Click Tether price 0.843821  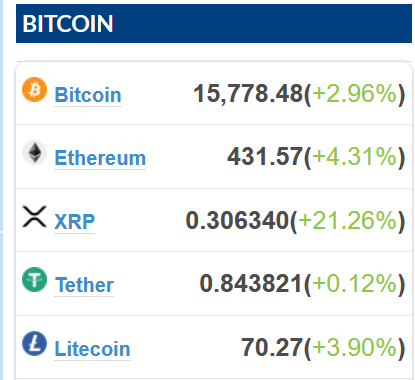click(251, 284)
